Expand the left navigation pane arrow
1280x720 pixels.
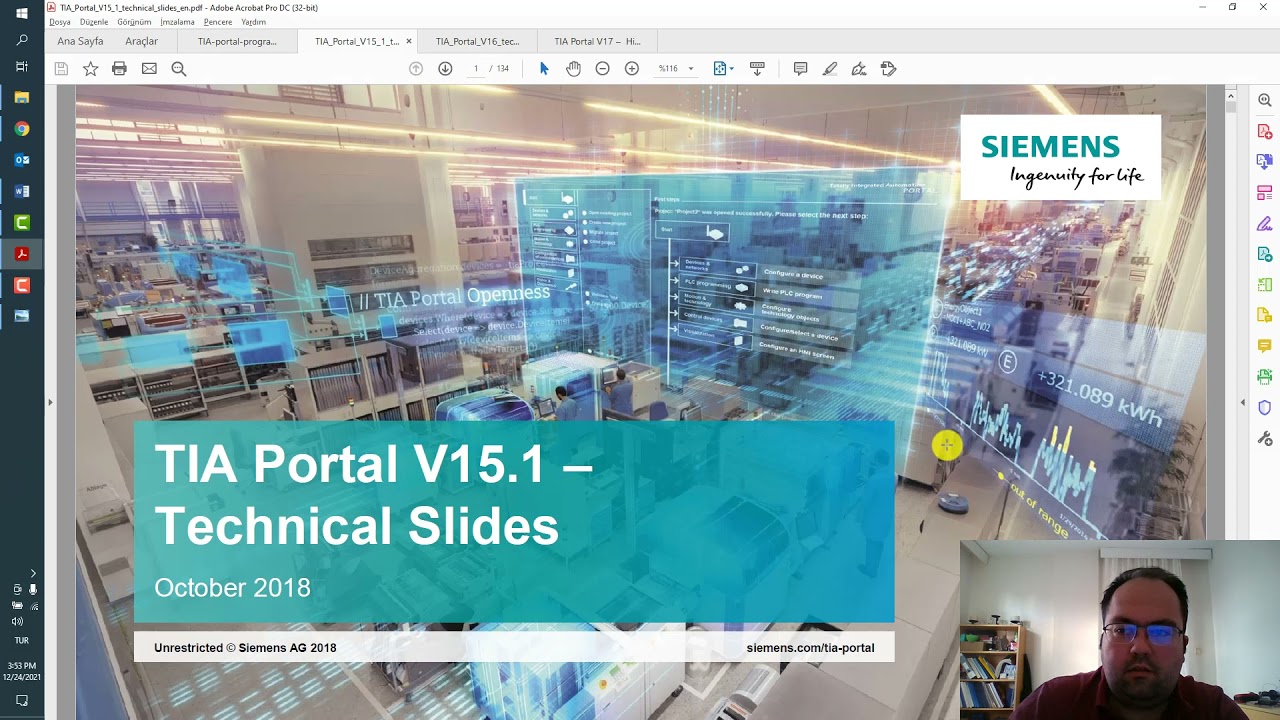[x=50, y=402]
